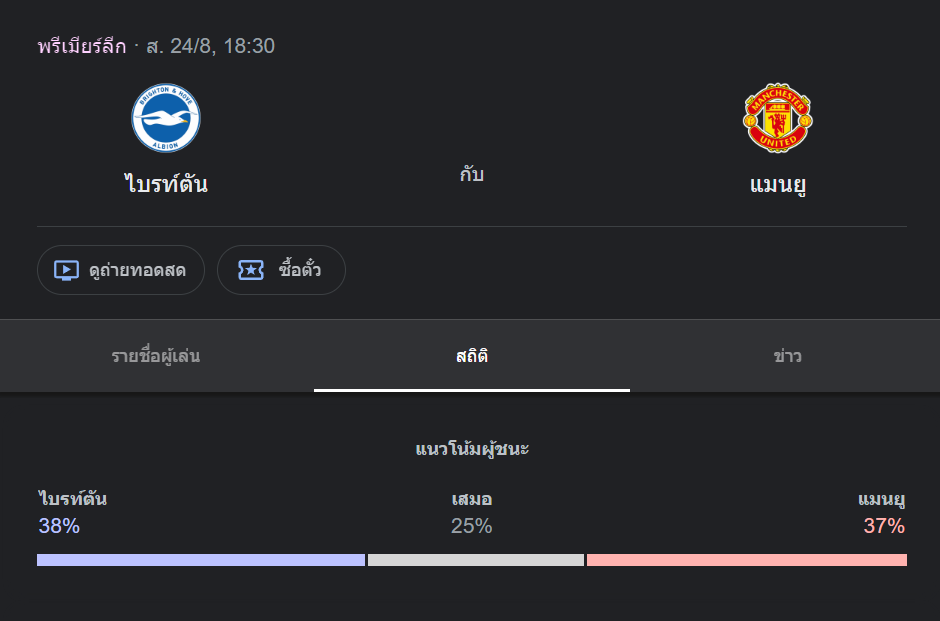The width and height of the screenshot is (940, 621).
Task: Click the live broadcast TV icon
Action: point(66,270)
